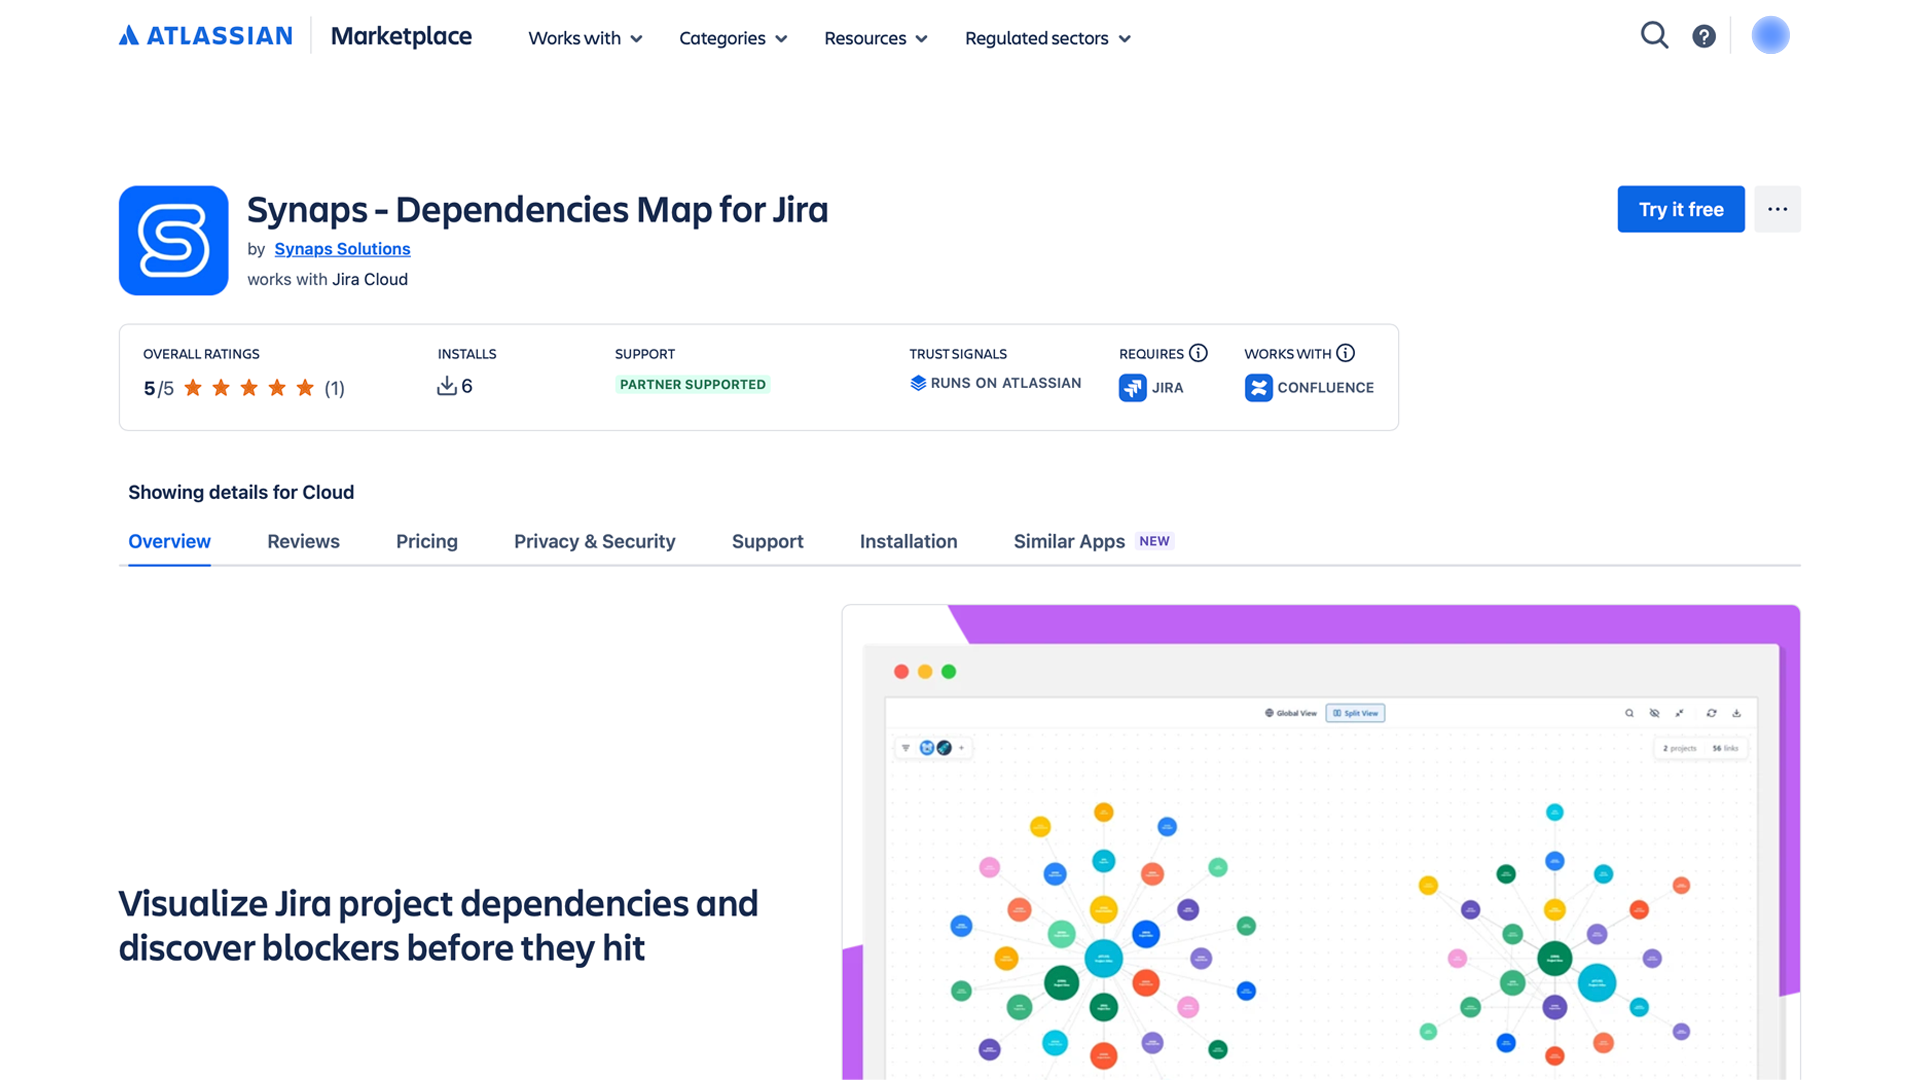This screenshot has height=1080, width=1920.
Task: Click the NEW badge beside Similar Apps
Action: pos(1154,541)
